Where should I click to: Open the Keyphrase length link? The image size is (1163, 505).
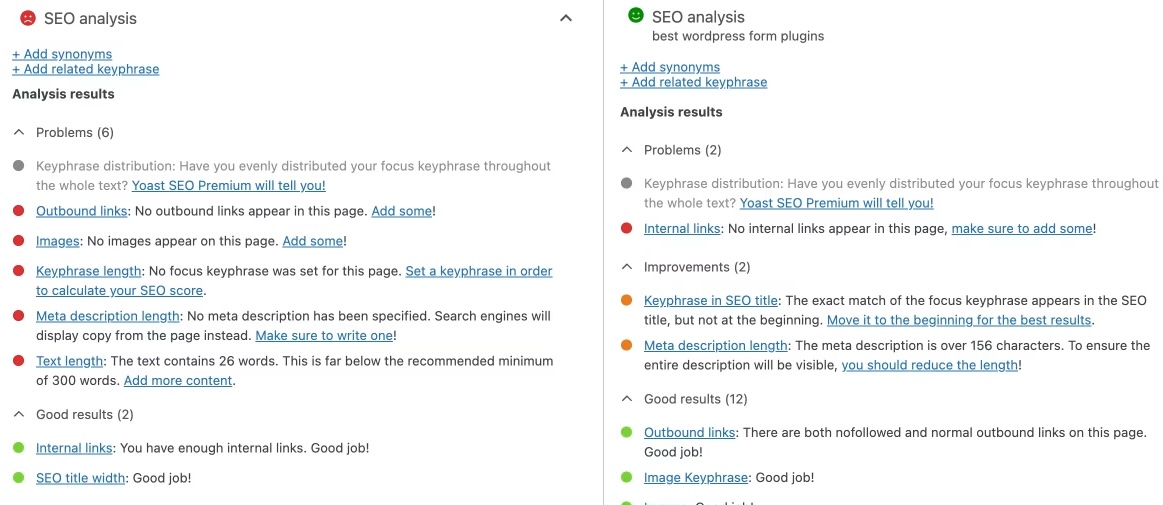(x=88, y=271)
